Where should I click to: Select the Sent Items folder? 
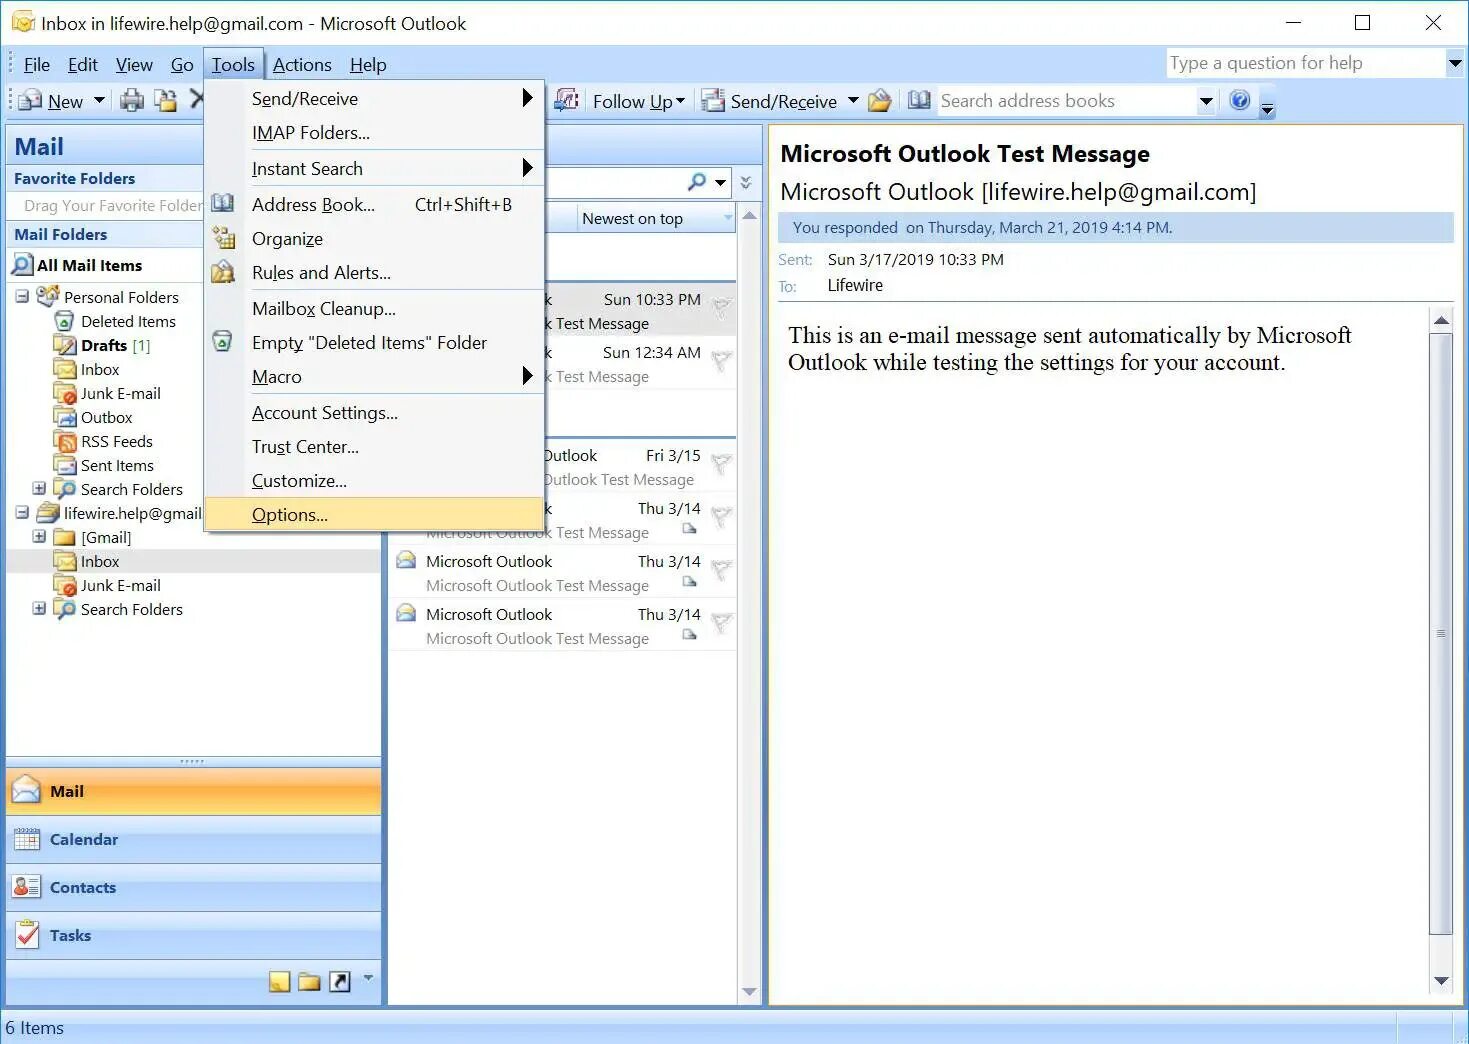[116, 465]
